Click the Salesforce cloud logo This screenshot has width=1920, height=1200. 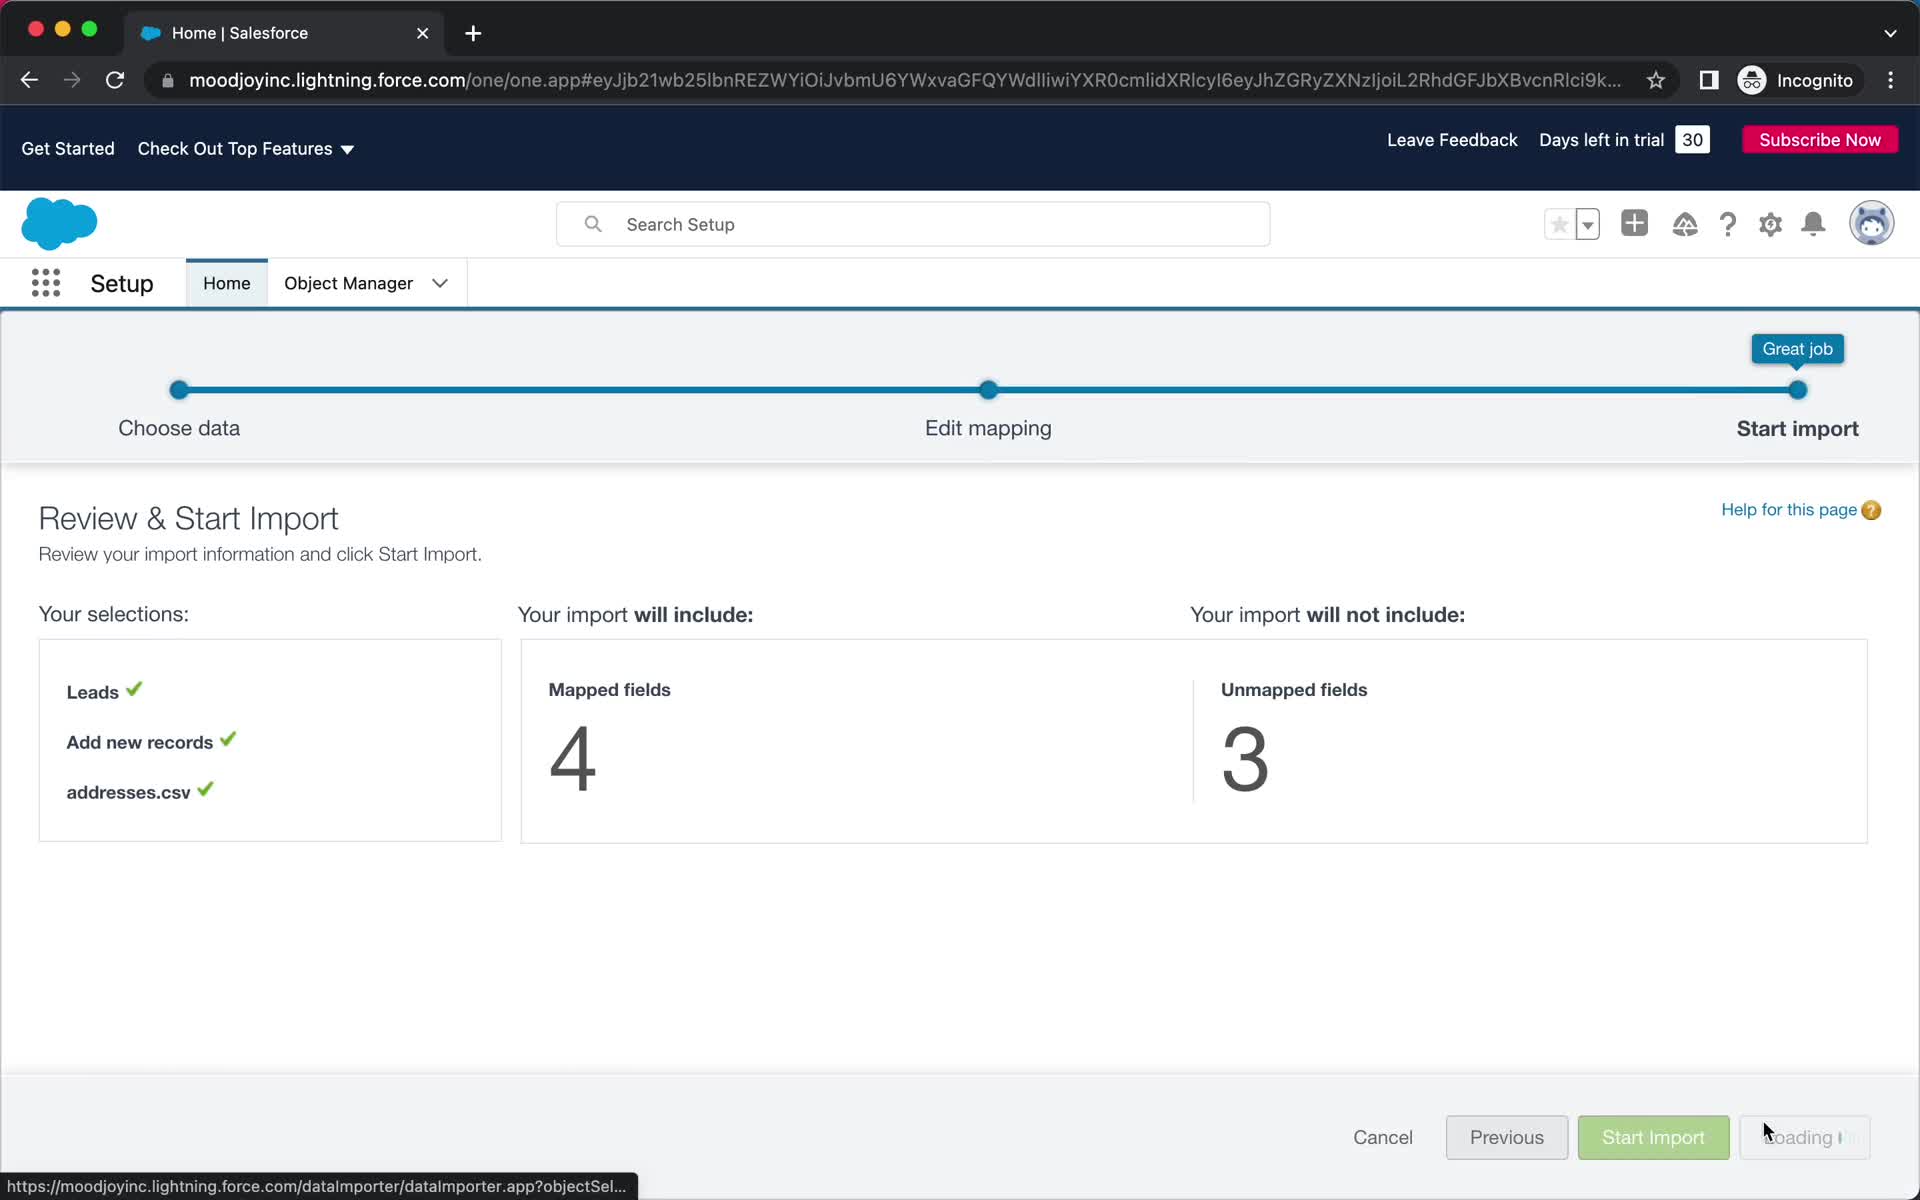pos(59,224)
